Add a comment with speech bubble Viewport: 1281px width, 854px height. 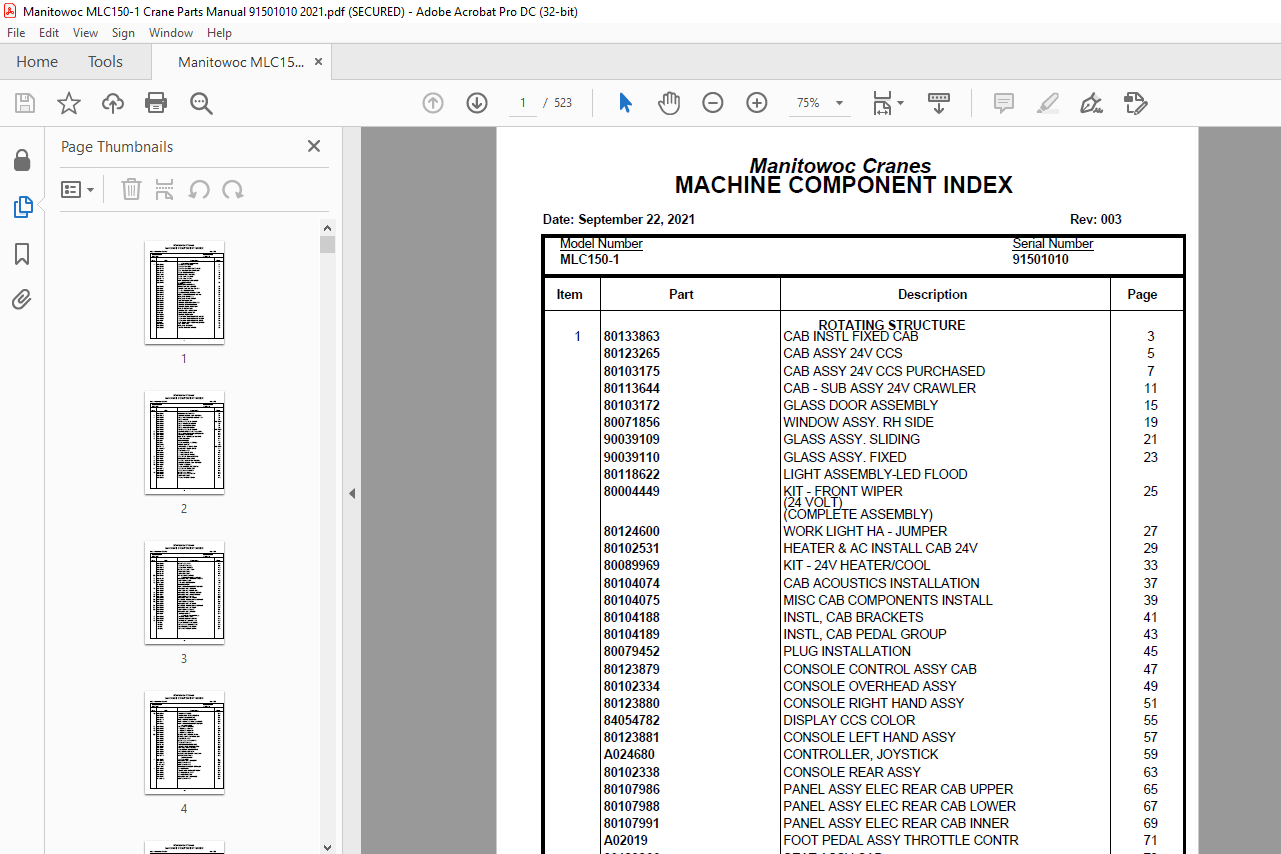tap(1004, 103)
